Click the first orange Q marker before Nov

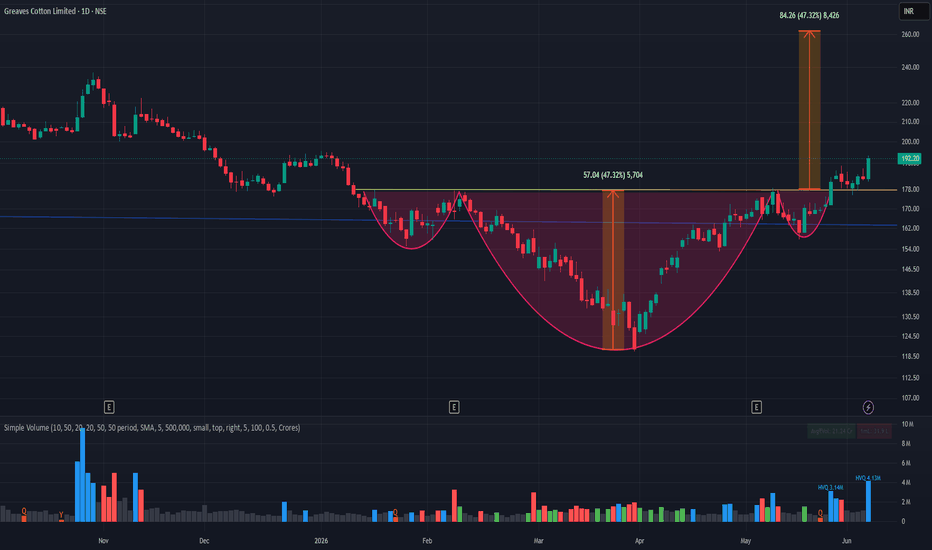click(x=24, y=511)
